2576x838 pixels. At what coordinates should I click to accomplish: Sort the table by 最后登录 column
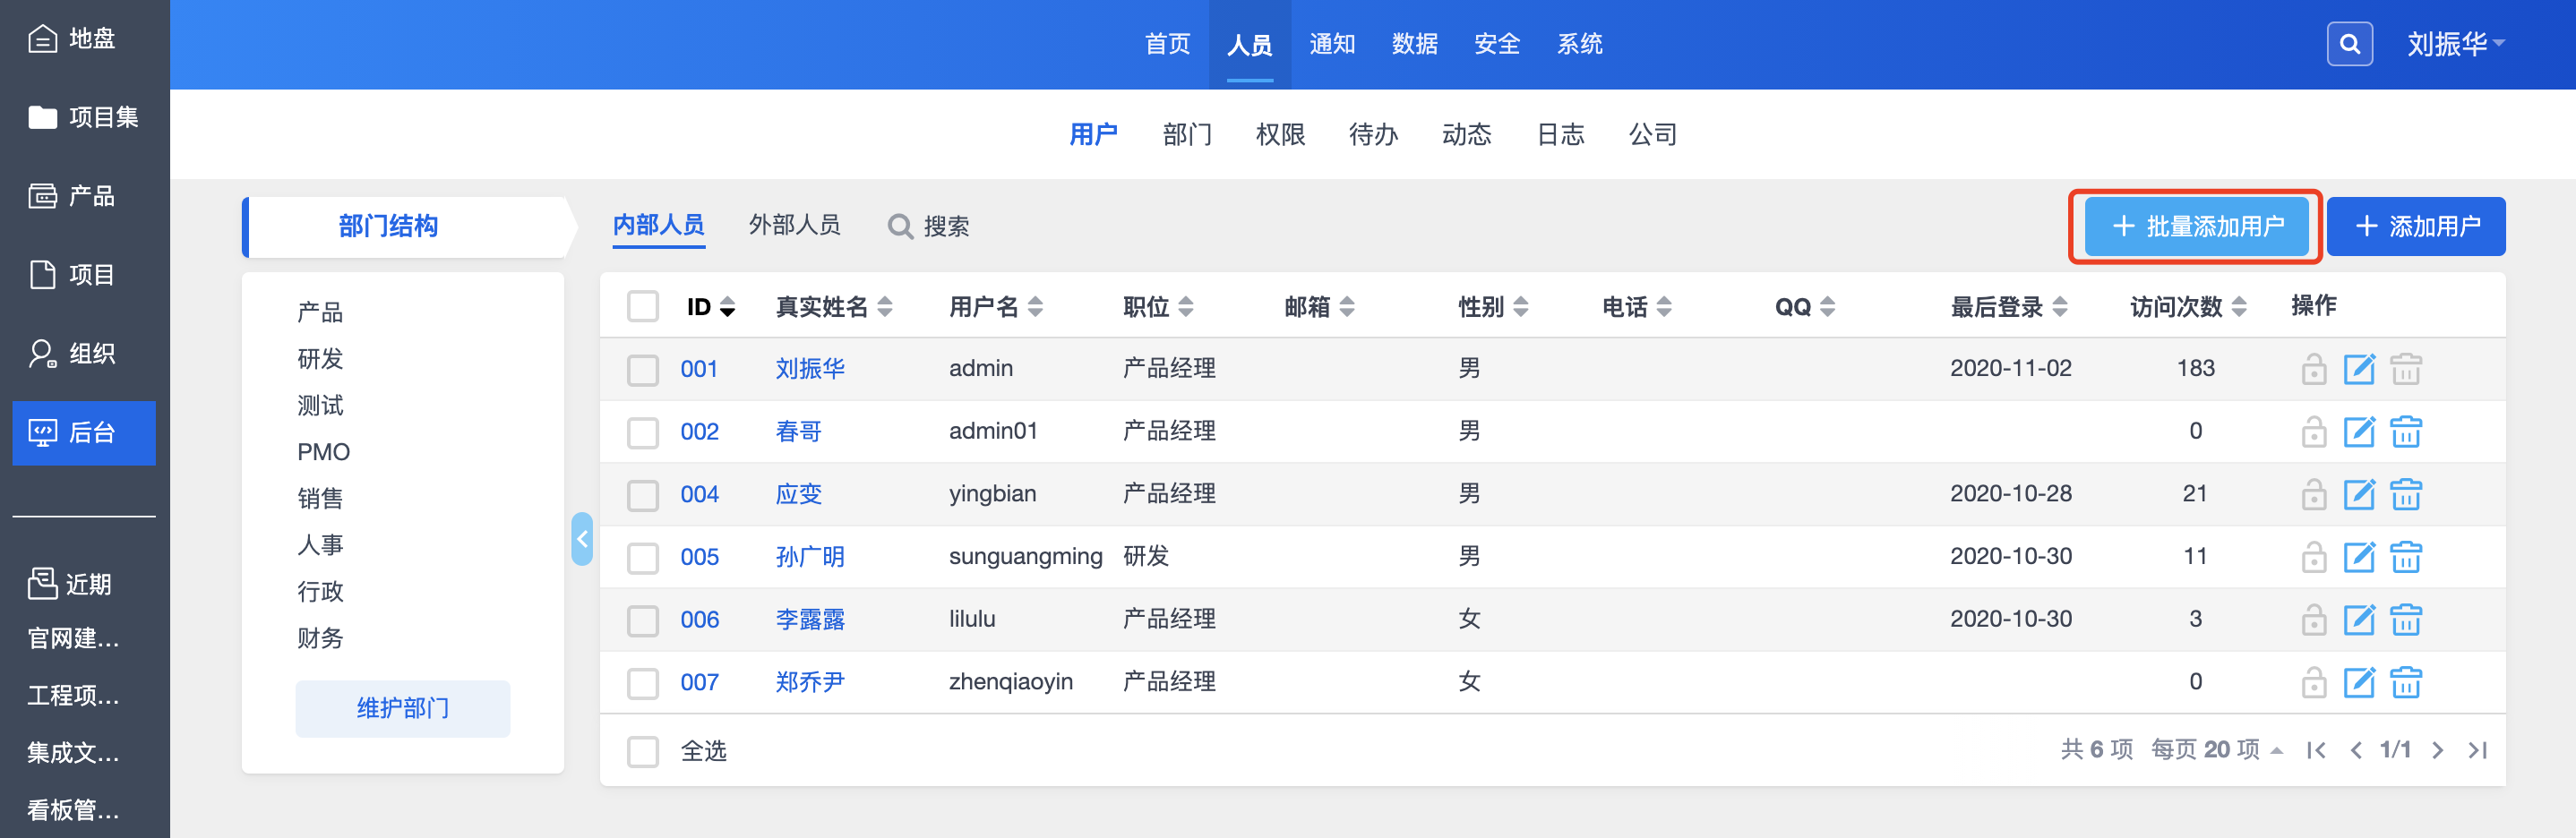tap(2008, 307)
